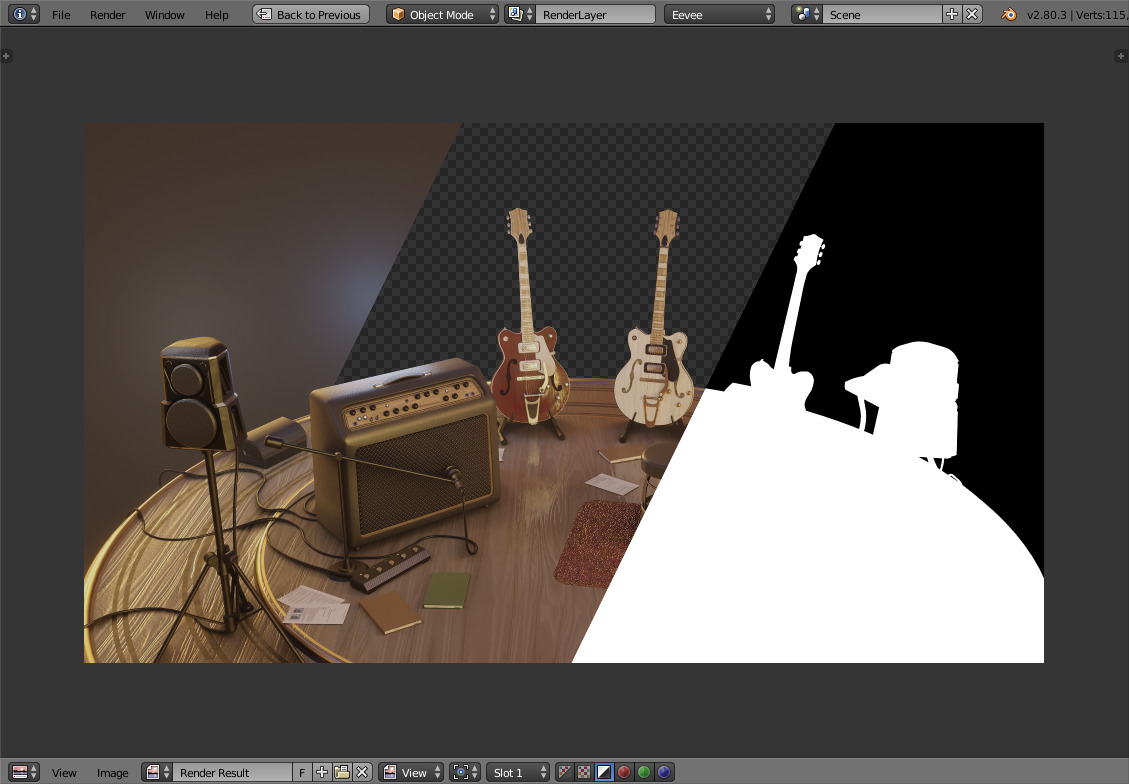Delete the current scene with X
Image resolution: width=1129 pixels, height=784 pixels.
pos(972,14)
